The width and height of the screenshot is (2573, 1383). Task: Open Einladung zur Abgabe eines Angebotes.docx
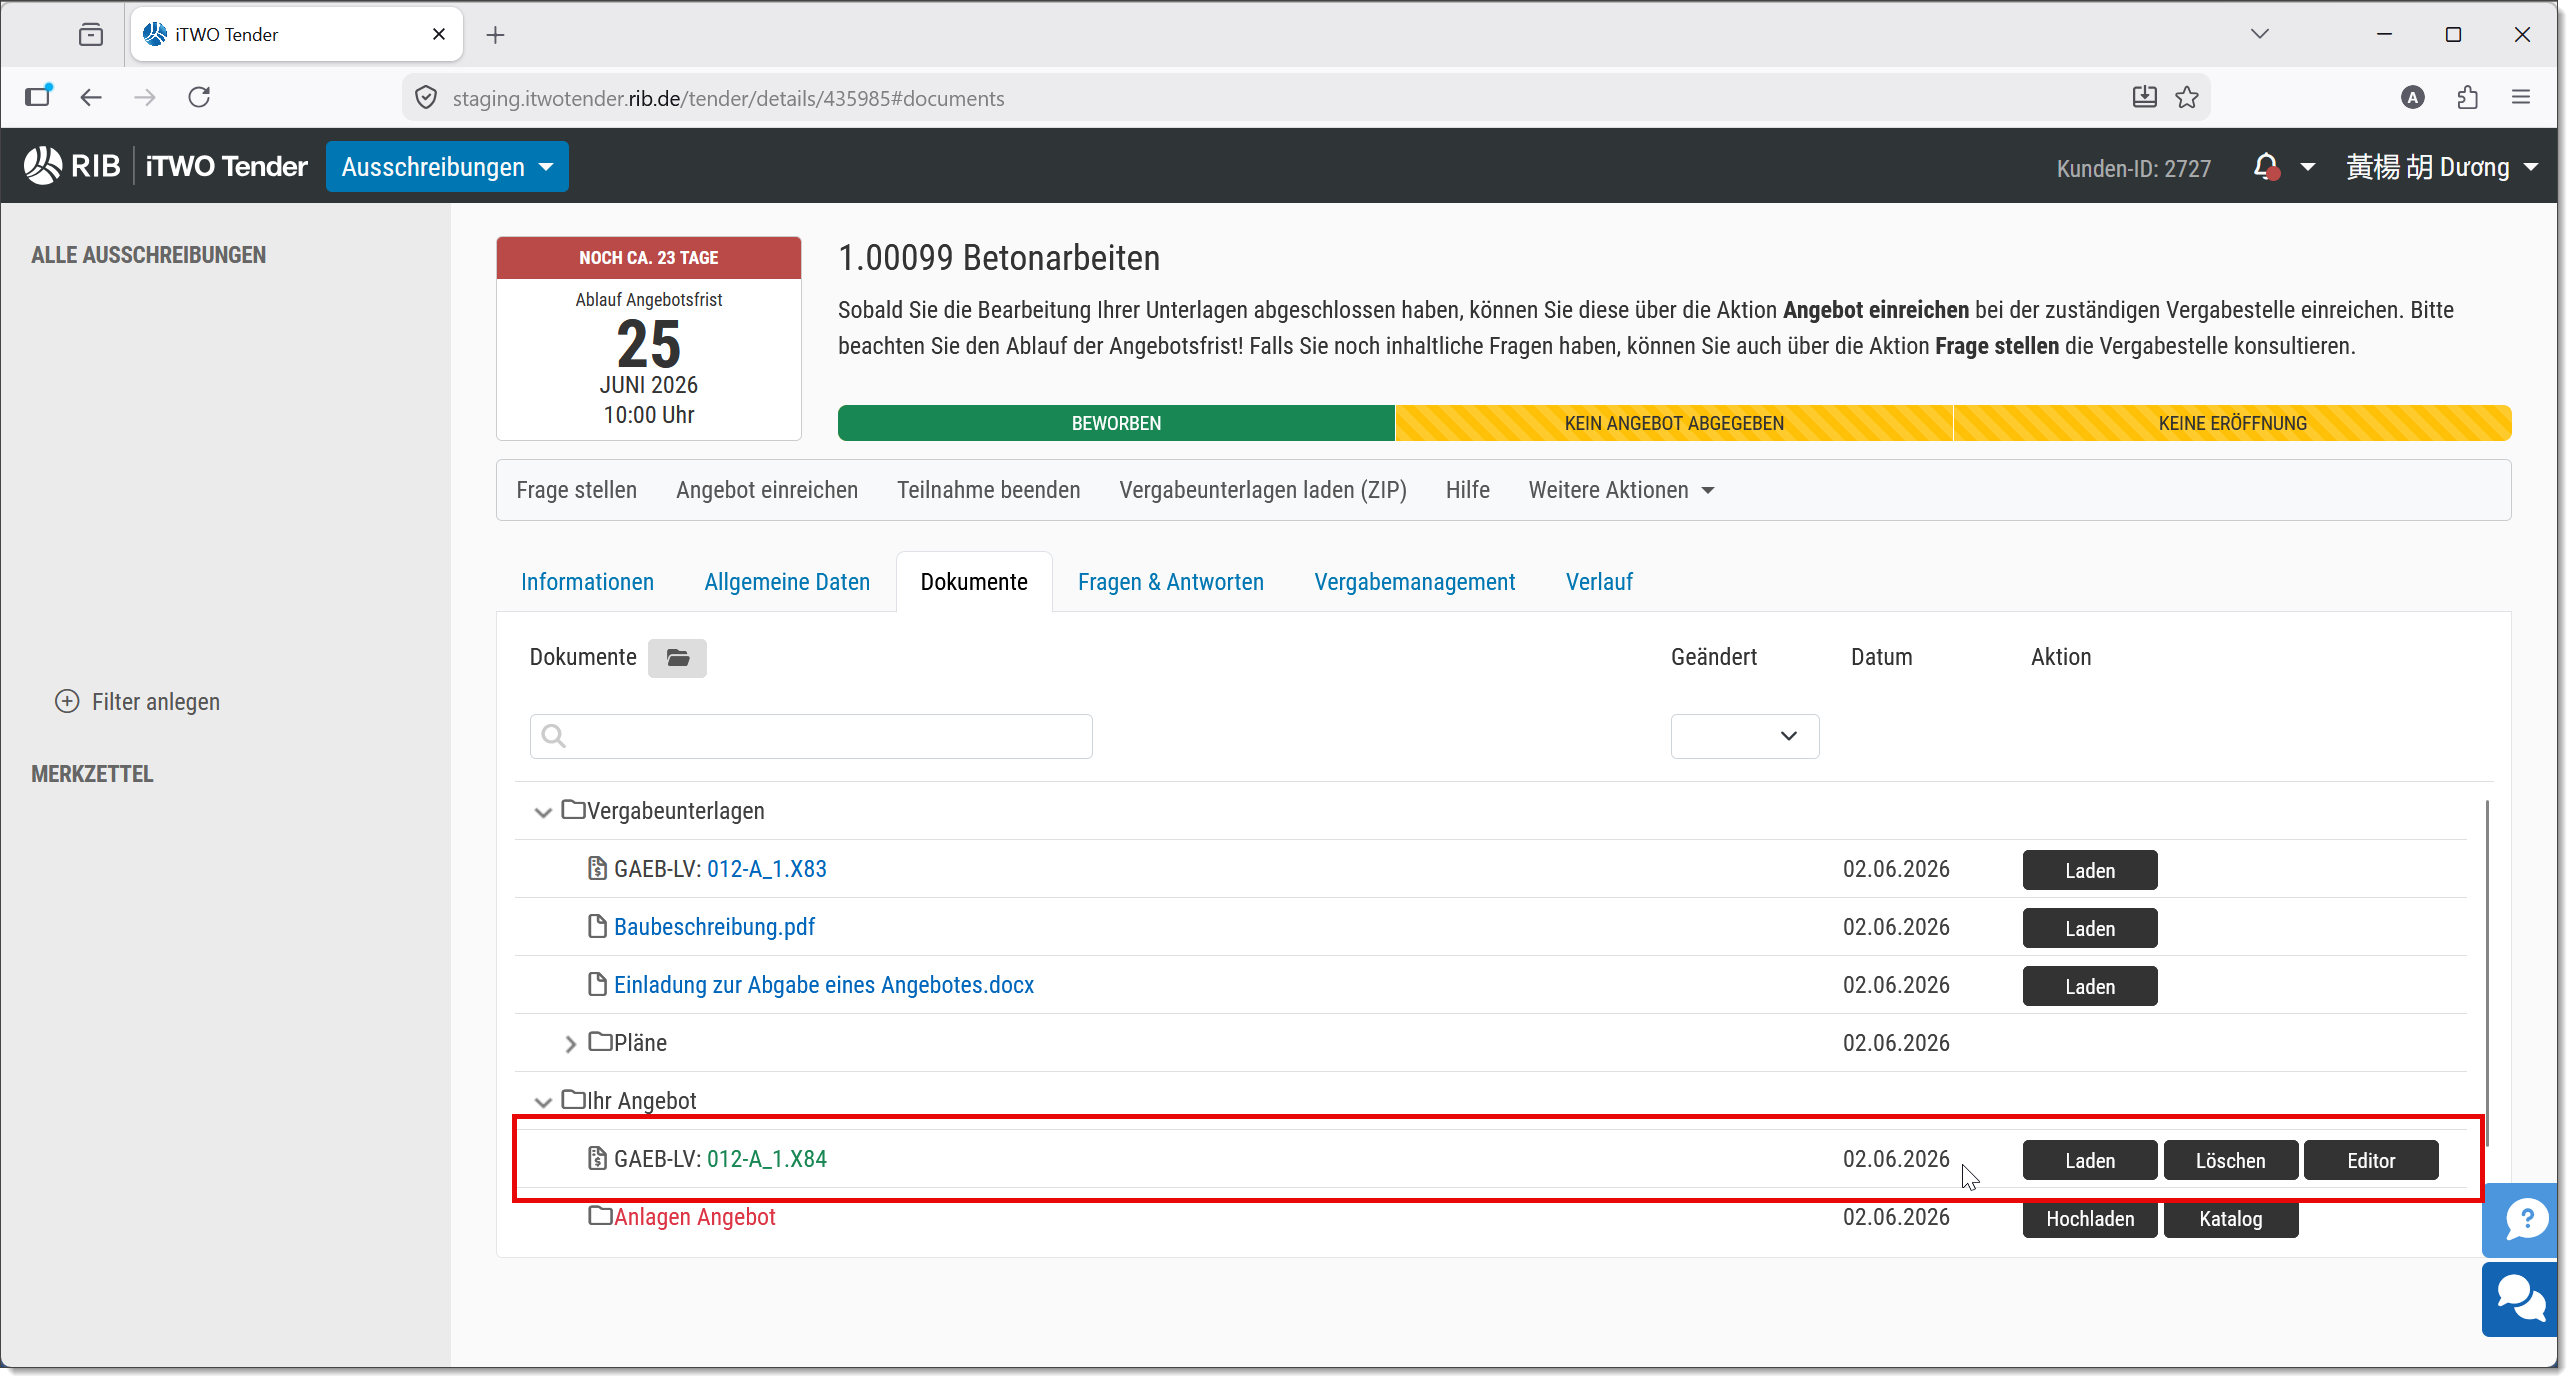[x=824, y=985]
